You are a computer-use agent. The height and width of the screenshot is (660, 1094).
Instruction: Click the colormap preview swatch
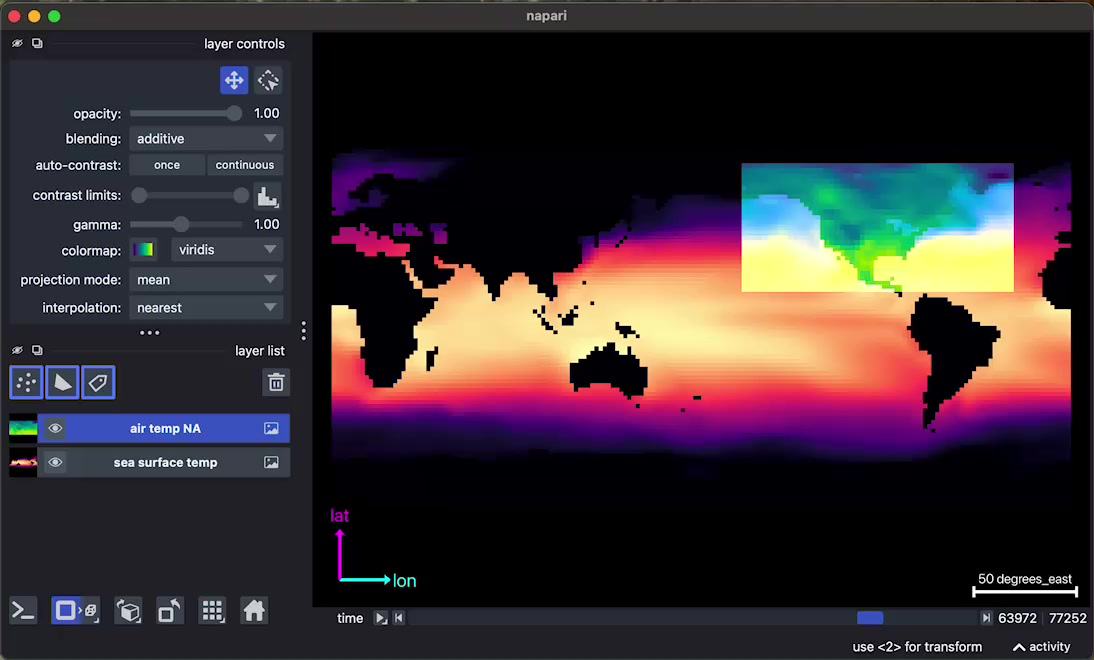[143, 250]
